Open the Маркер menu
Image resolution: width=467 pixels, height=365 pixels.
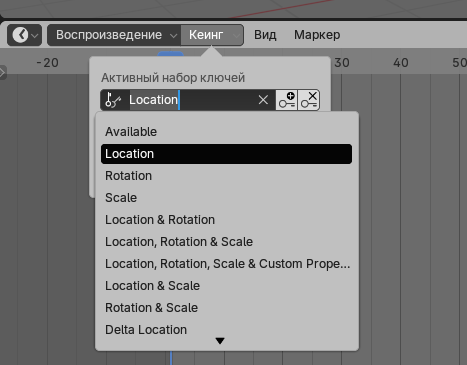(317, 35)
